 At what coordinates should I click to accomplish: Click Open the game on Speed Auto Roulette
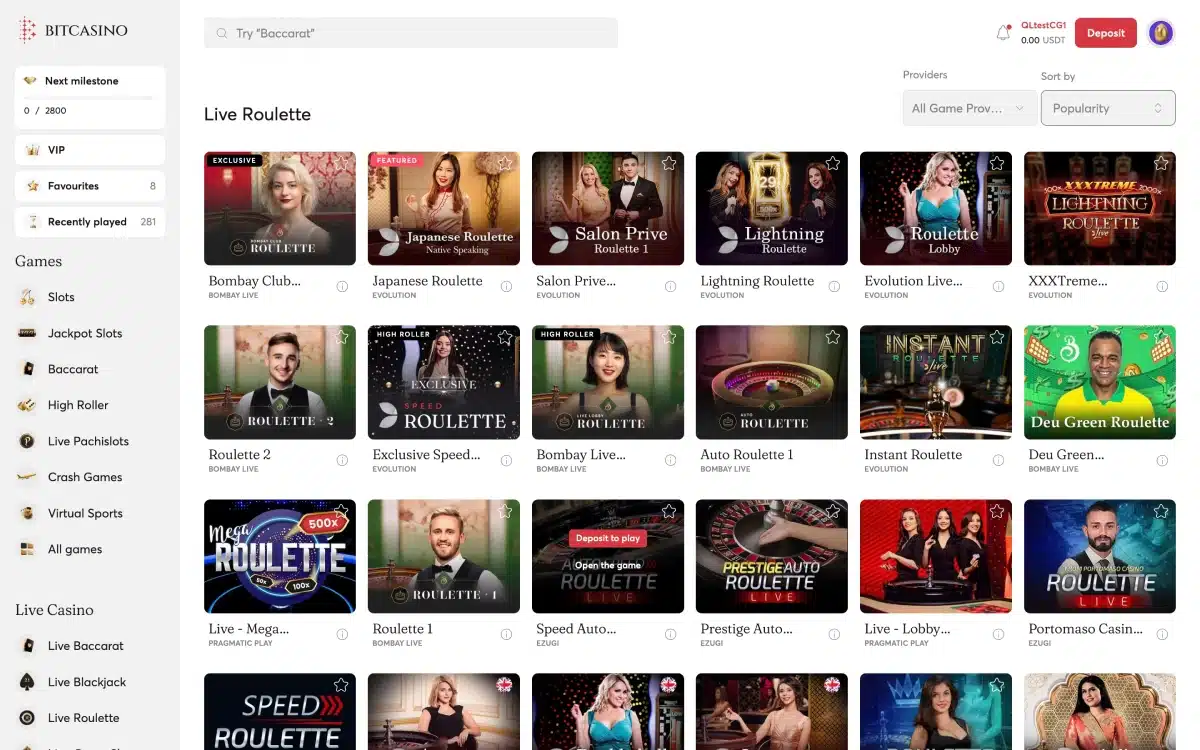click(608, 565)
